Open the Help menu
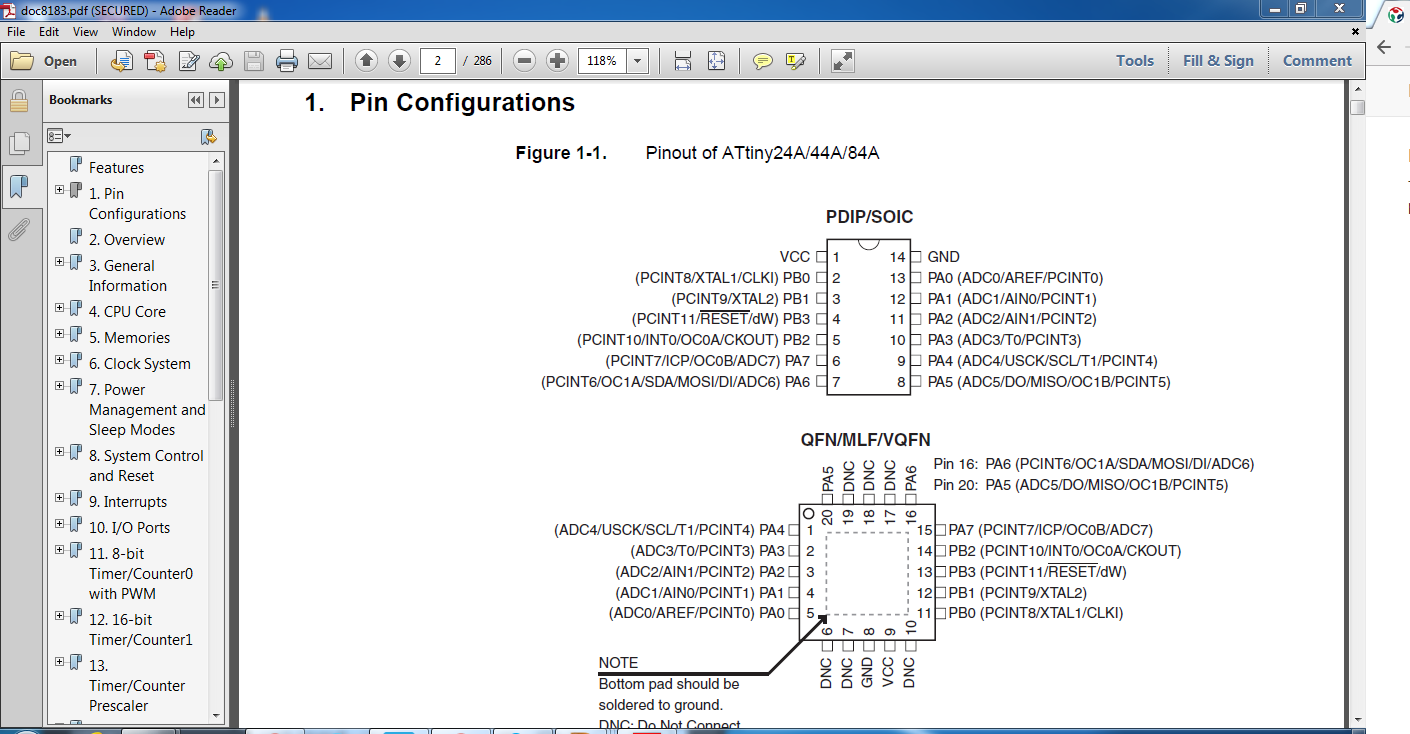The height and width of the screenshot is (734, 1410). click(182, 32)
